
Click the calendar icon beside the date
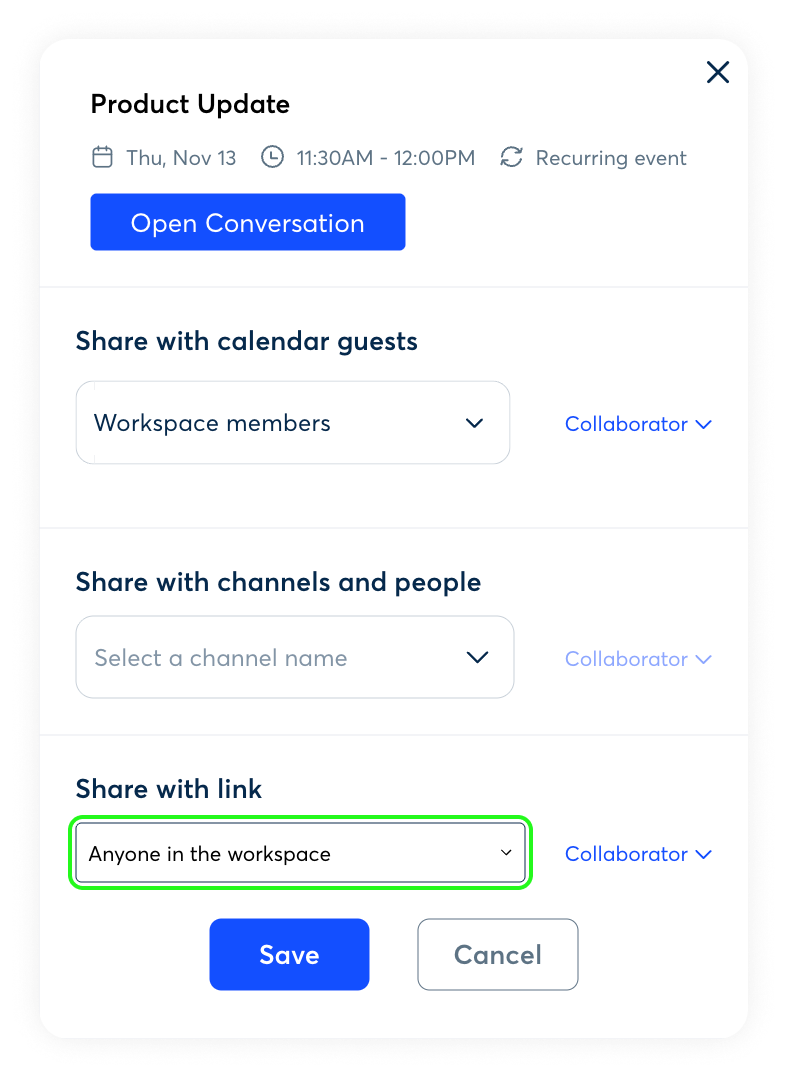click(x=102, y=157)
